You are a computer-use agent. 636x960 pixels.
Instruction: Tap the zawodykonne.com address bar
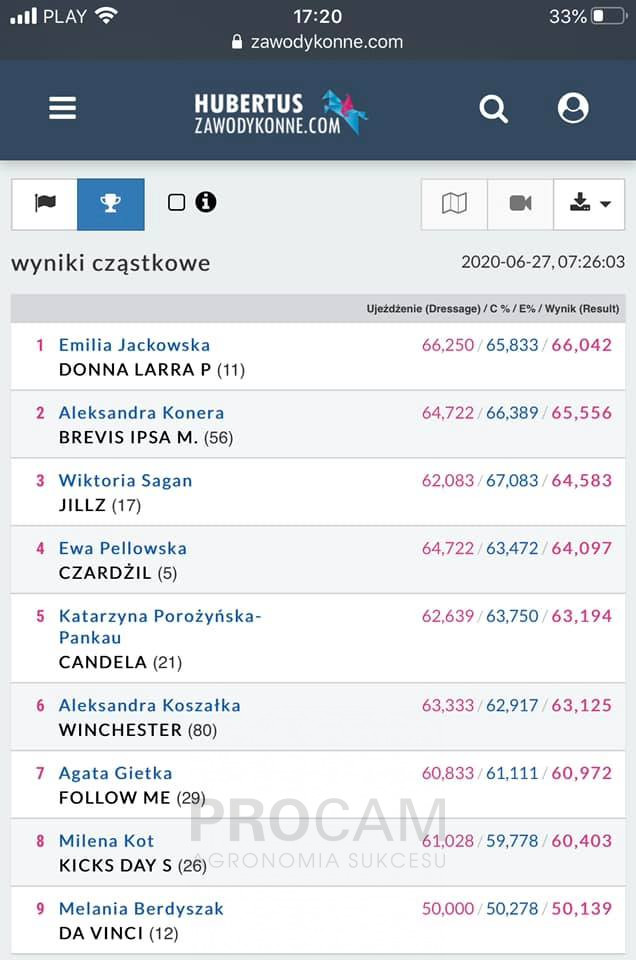pos(318,42)
